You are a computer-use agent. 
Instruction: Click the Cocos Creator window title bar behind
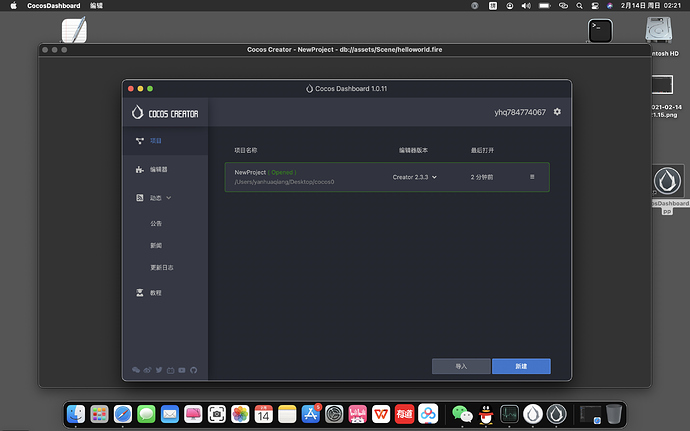point(345,50)
